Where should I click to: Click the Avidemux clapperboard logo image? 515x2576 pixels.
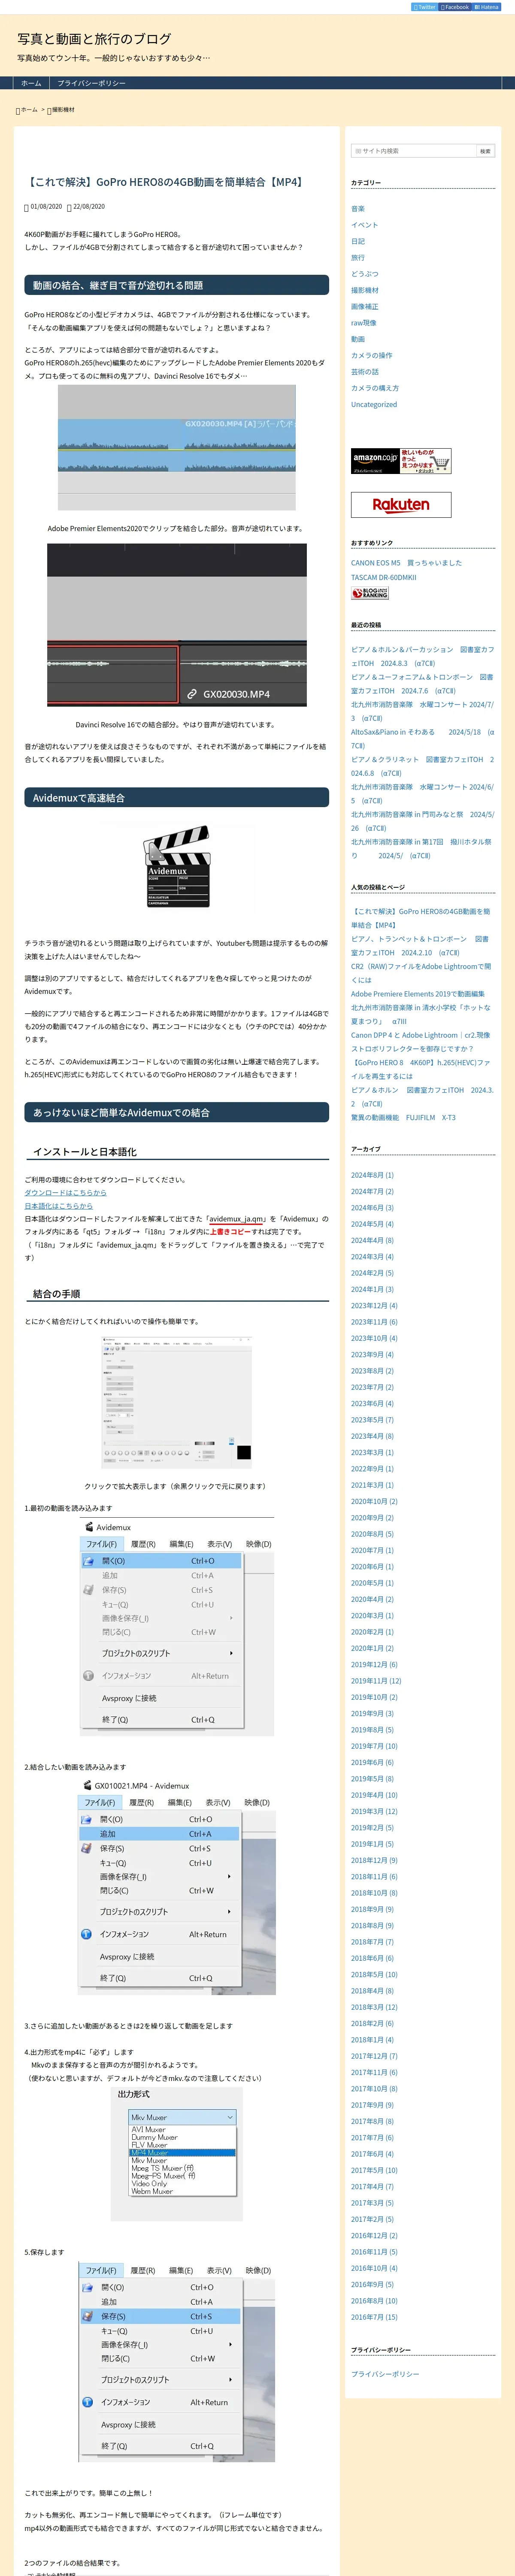[177, 866]
